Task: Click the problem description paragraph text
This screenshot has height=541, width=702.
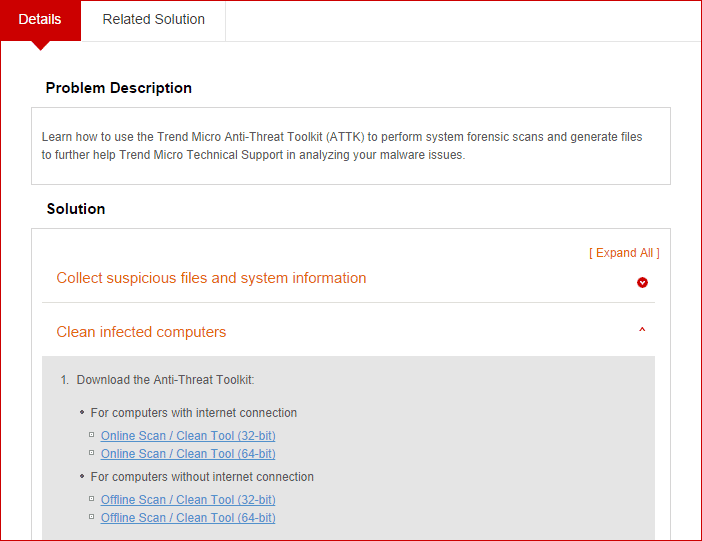Action: [x=342, y=146]
